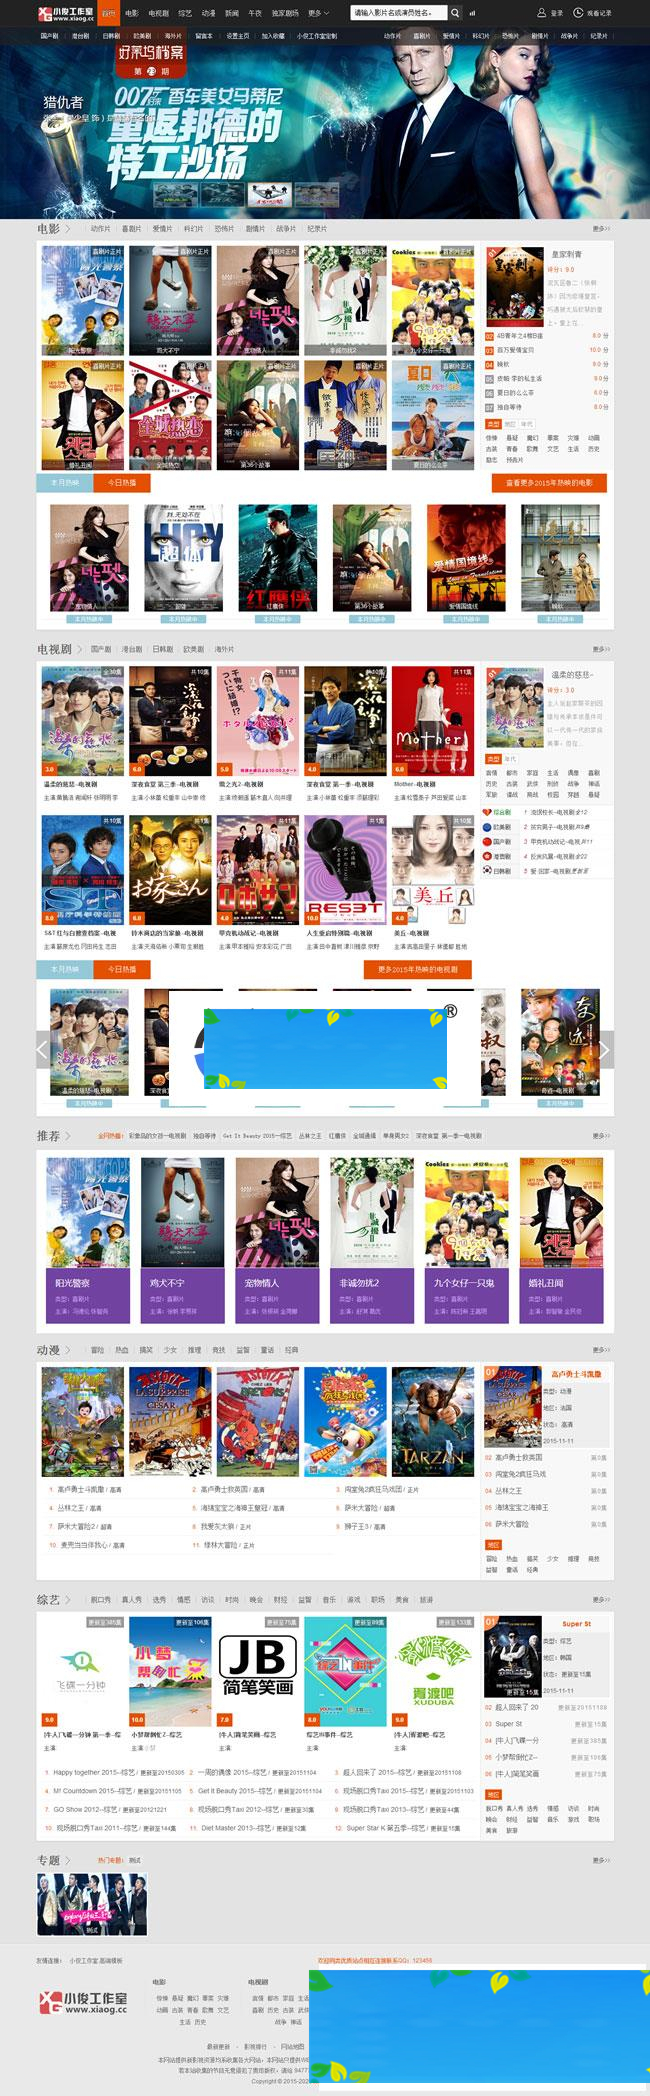
Task: Open 更多>> link of the 推荐 section
Action: [601, 1136]
